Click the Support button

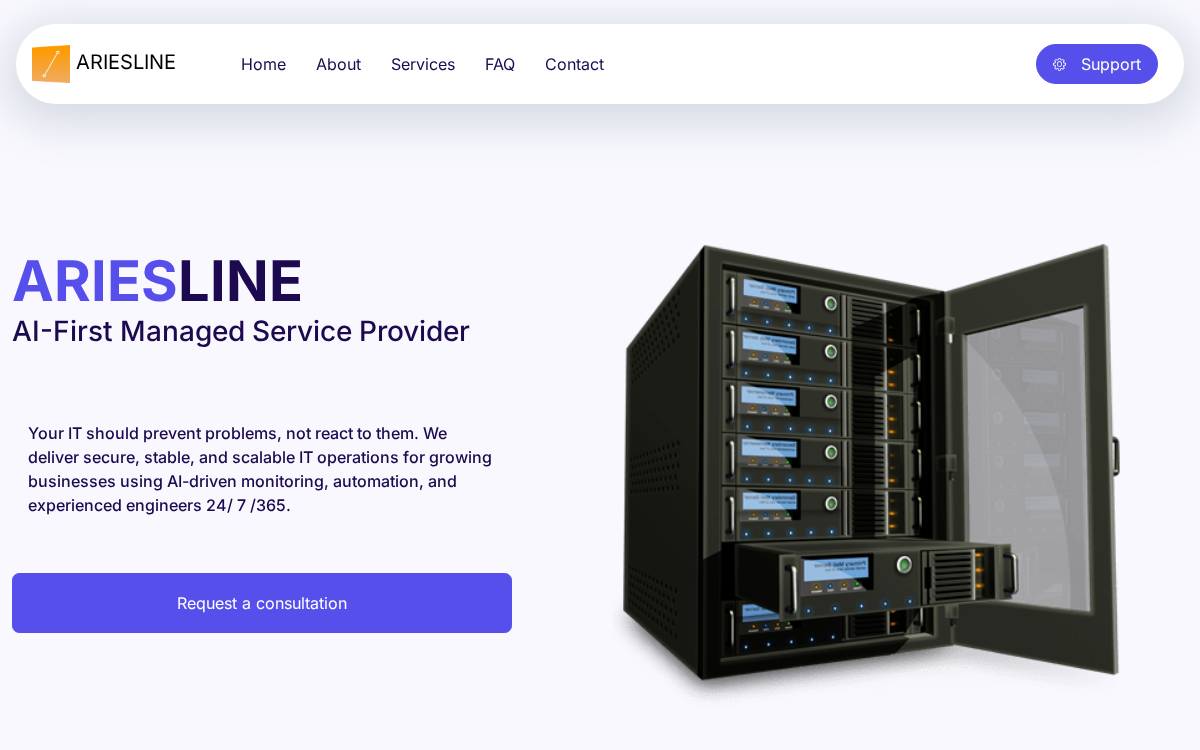(x=1097, y=64)
